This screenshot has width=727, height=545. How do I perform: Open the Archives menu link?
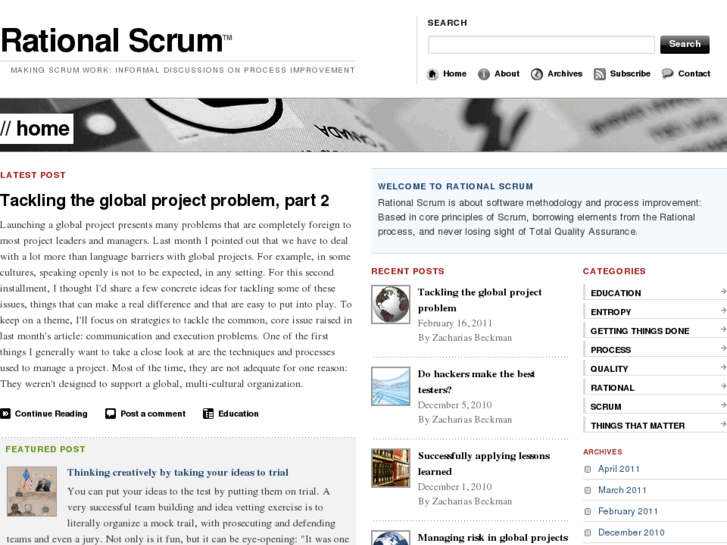(x=564, y=74)
